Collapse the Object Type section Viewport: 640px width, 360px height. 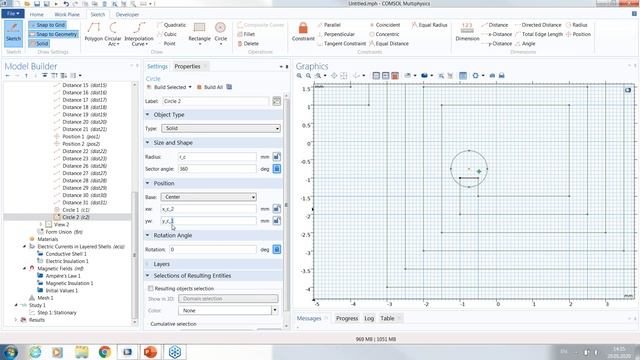[148, 115]
